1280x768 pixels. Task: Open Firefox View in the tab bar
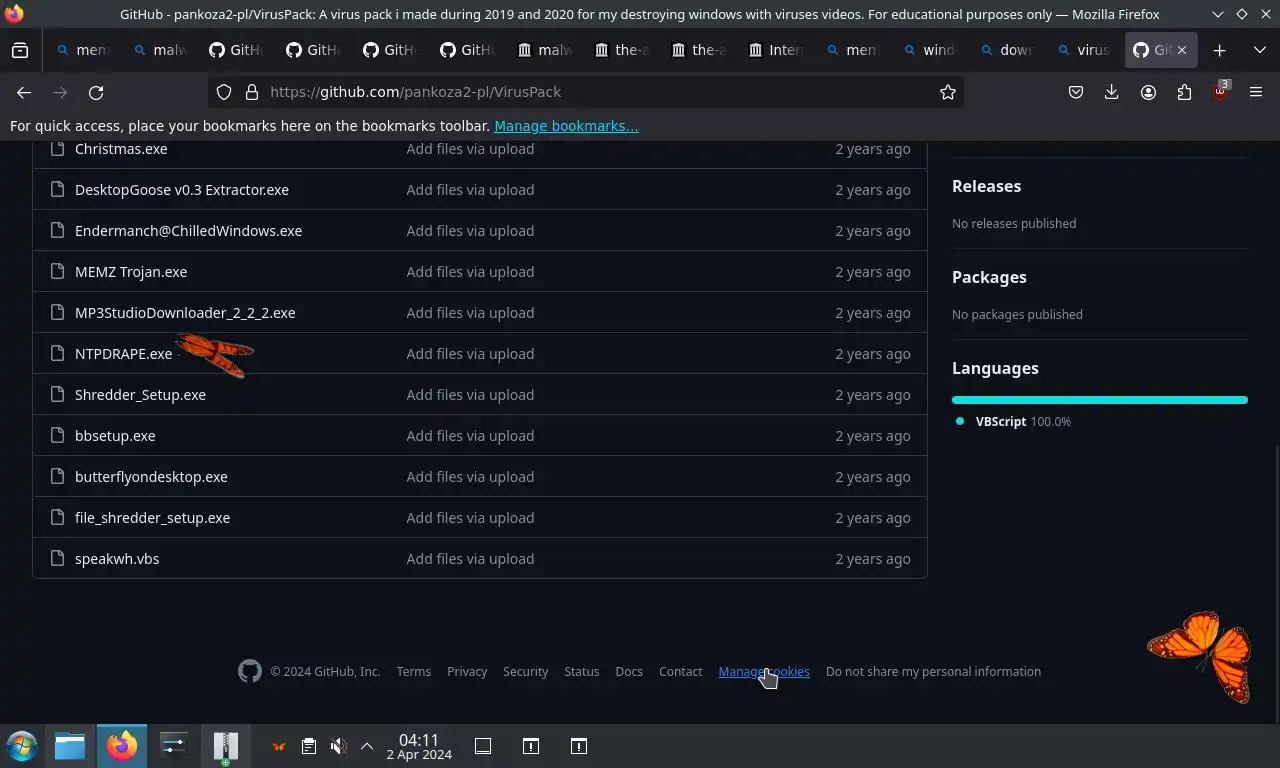pyautogui.click(x=20, y=50)
